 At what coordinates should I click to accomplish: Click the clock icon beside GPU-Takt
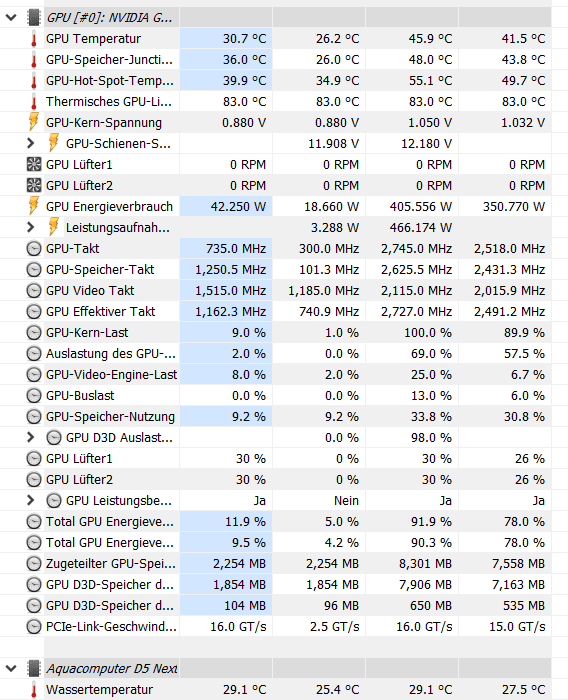[34, 249]
